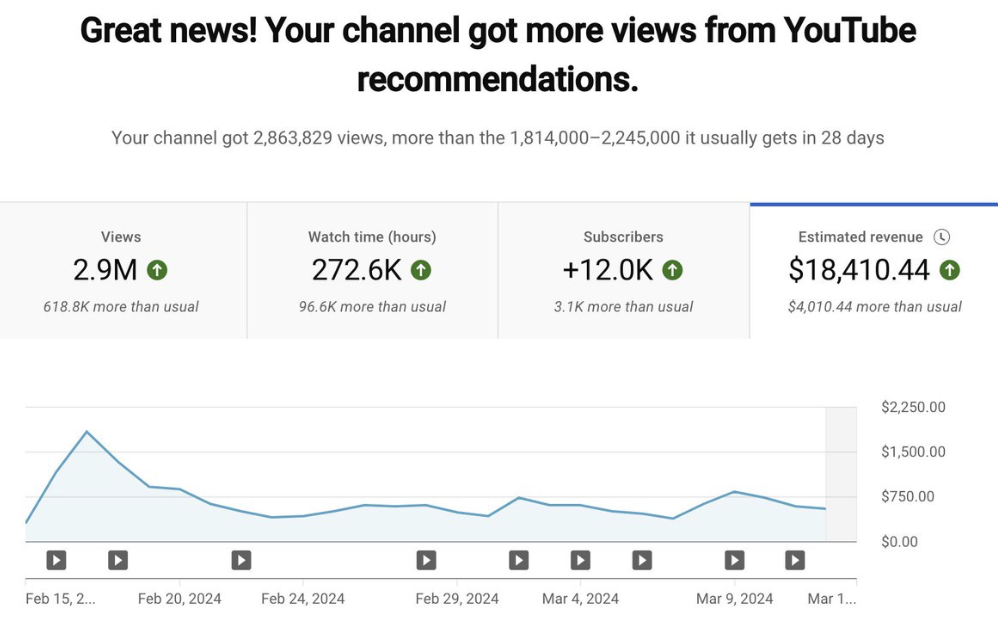Open the video marker after Mar 4 before Mar 9
Screen dimensions: 998x622
point(642,560)
